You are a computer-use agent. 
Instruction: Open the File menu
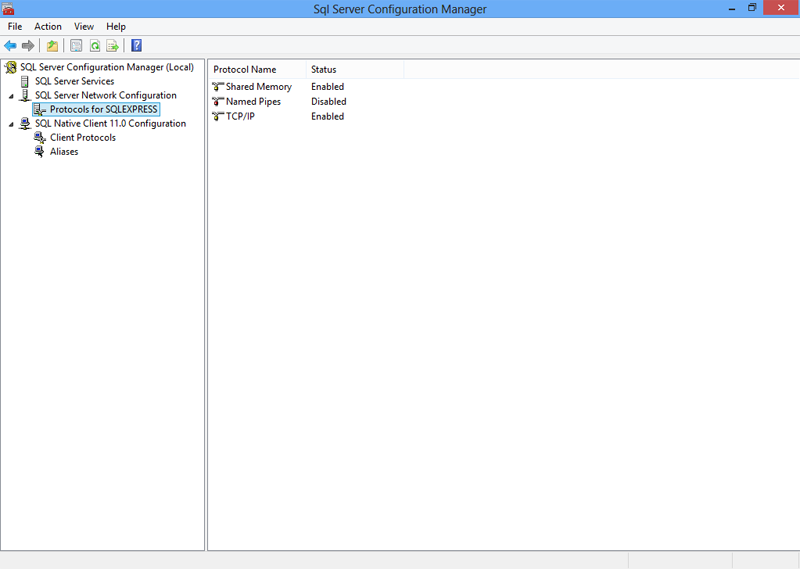coord(15,27)
